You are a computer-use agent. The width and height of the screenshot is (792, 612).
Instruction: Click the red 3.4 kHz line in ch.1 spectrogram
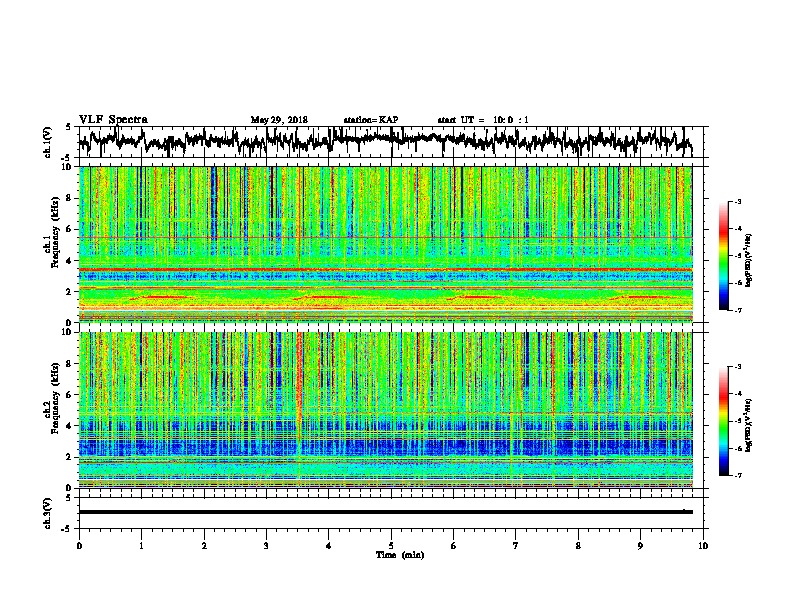click(385, 270)
